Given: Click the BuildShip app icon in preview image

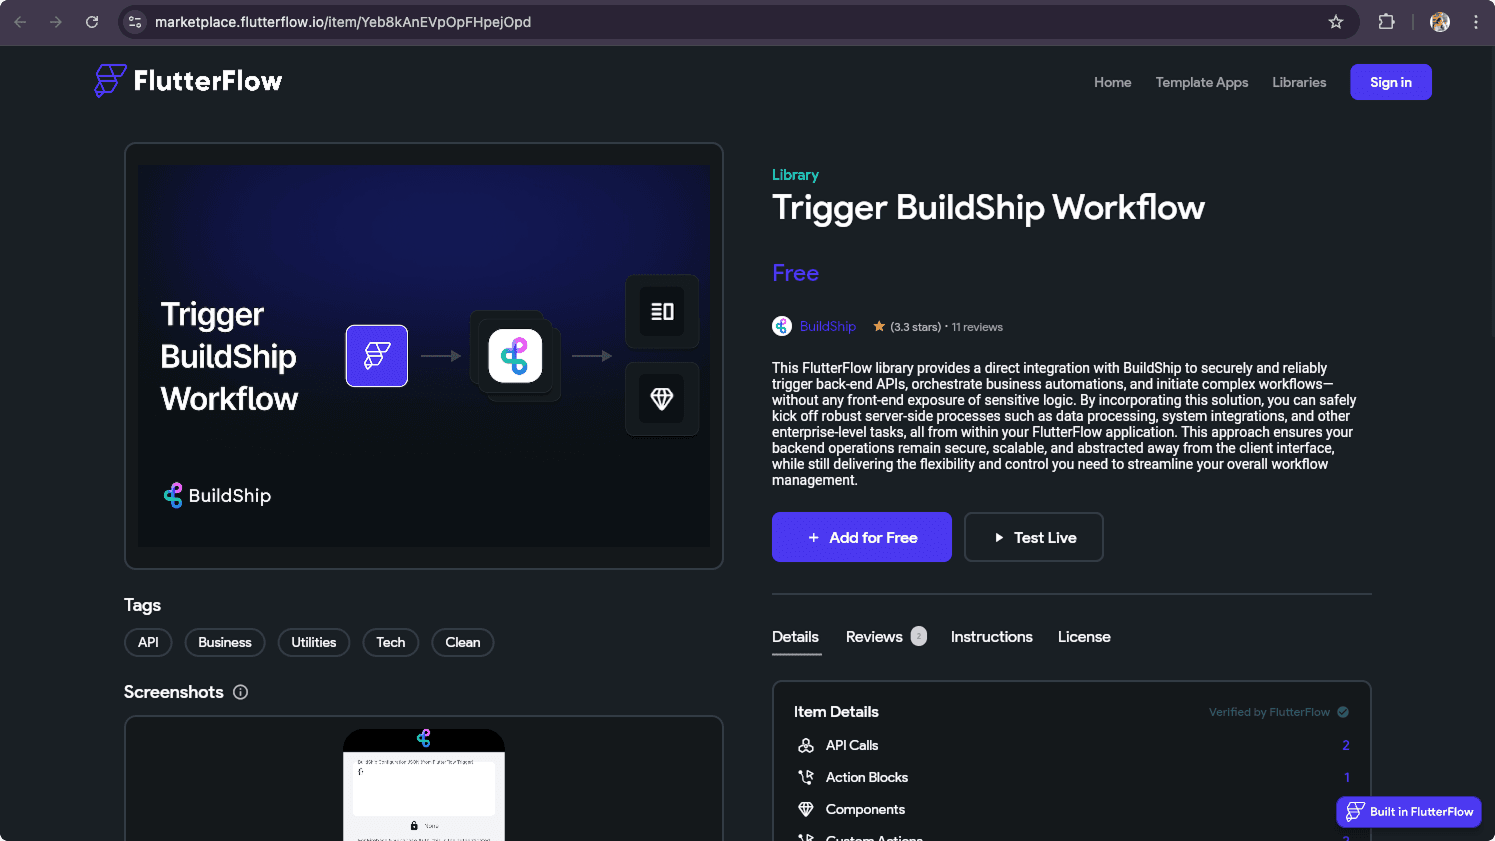Looking at the screenshot, I should pos(515,356).
